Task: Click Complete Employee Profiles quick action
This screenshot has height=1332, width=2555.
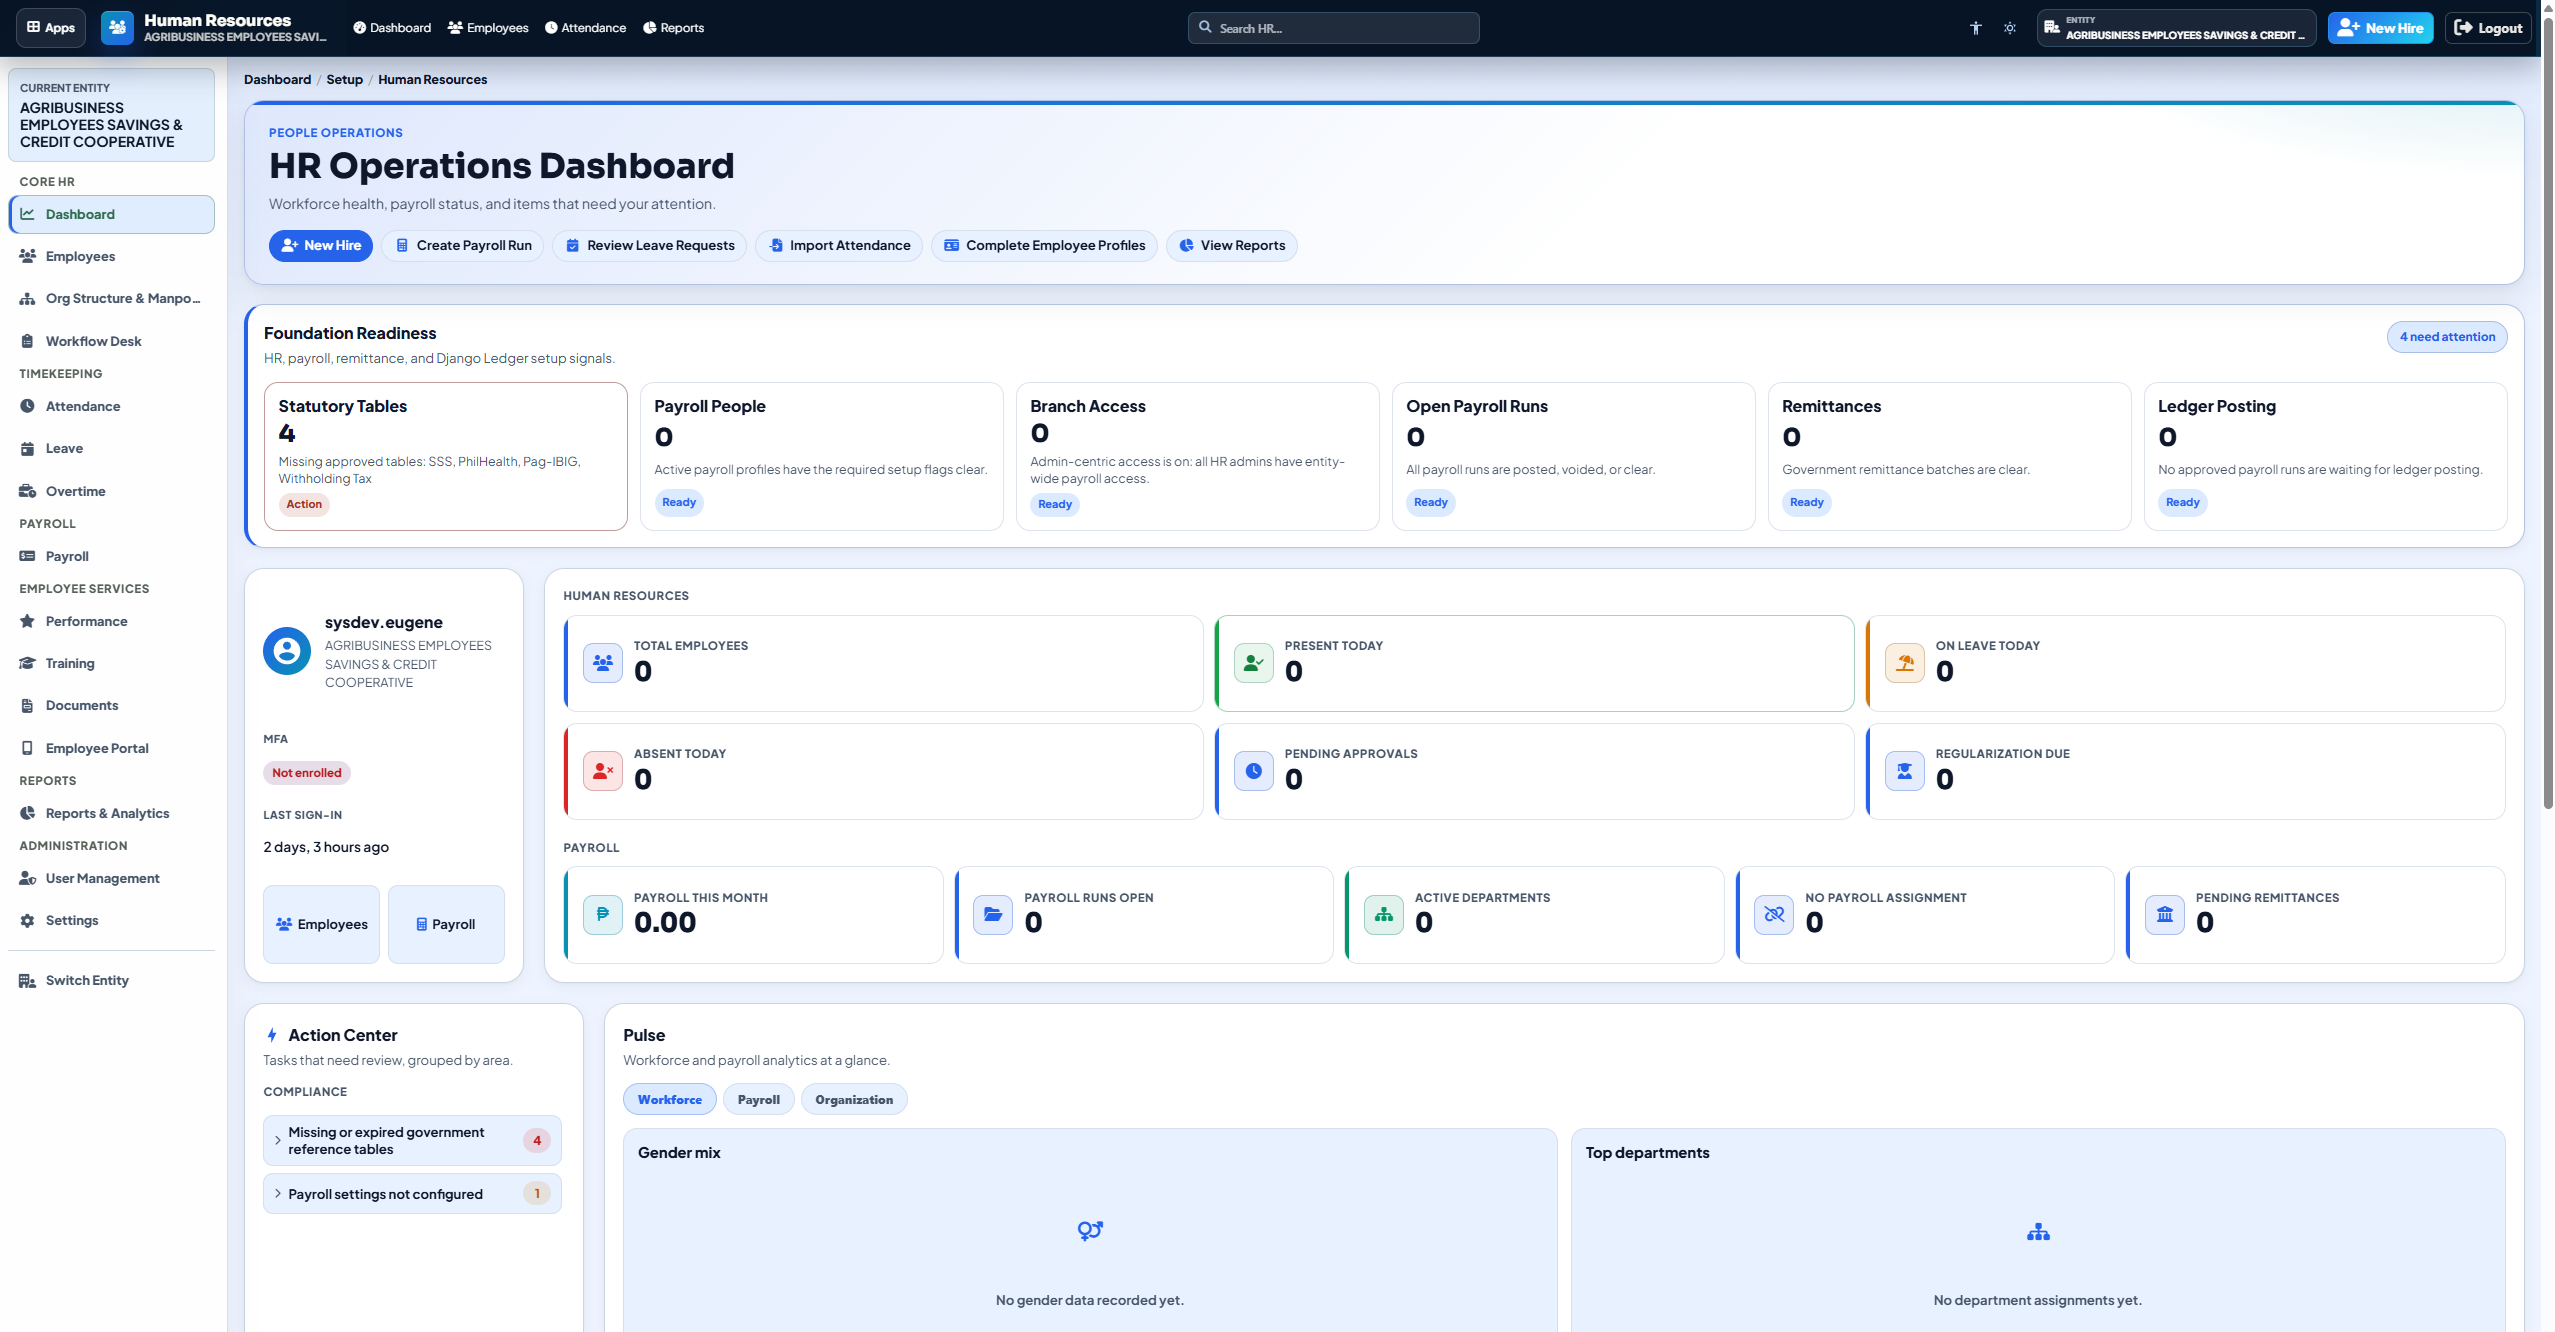Action: (1044, 246)
